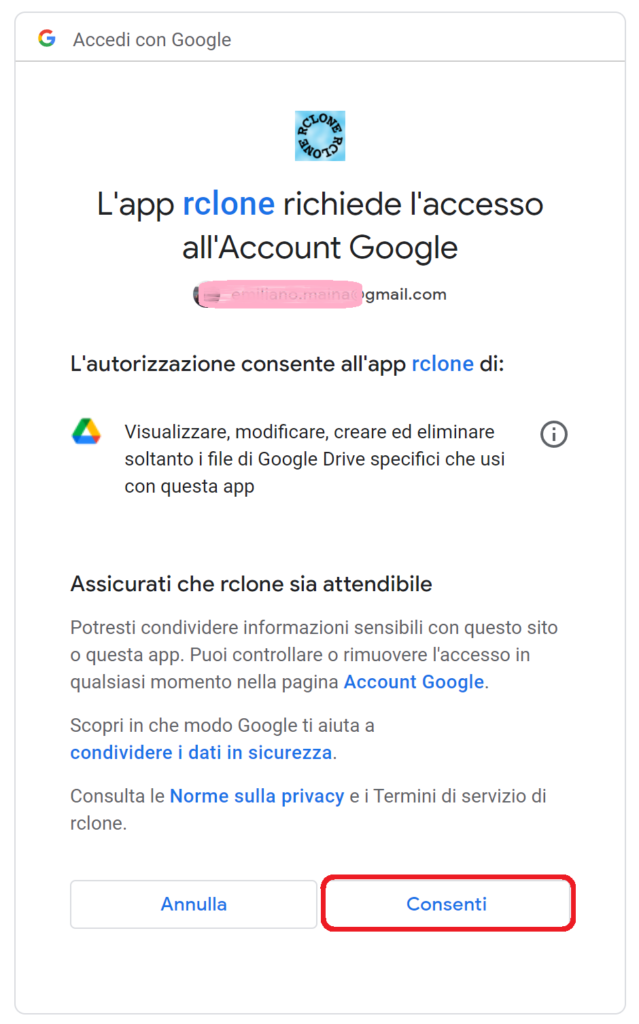Click 'Assicurati che rclone sia attendibile' heading

point(251,583)
